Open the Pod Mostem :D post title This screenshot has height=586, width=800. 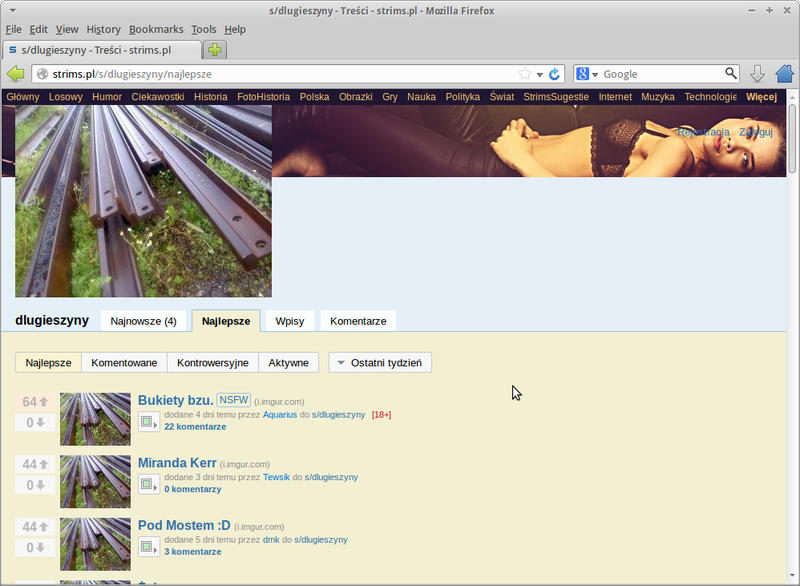184,525
